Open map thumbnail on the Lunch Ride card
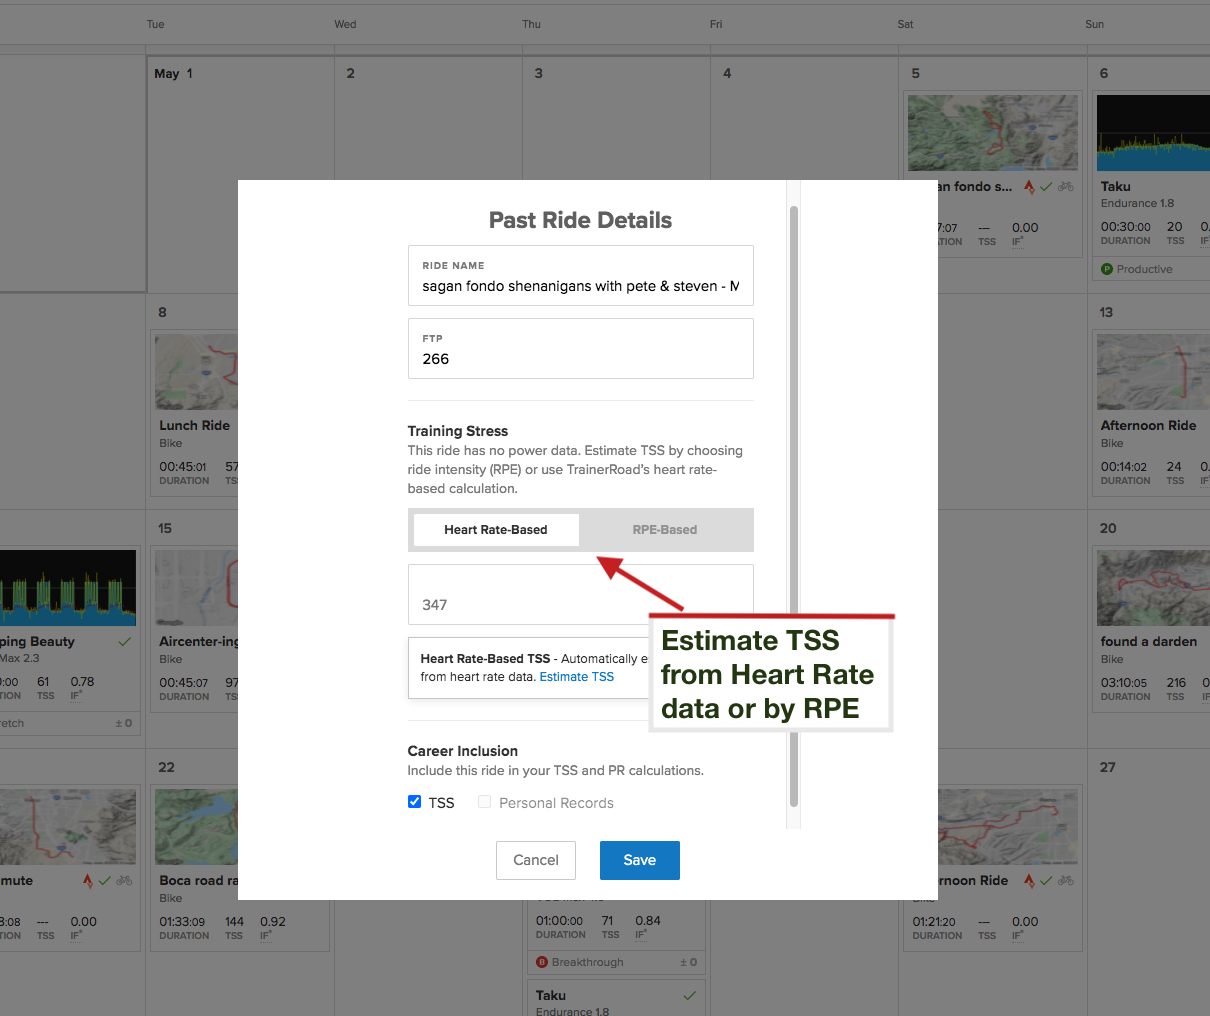Viewport: 1210px width, 1016px height. 197,372
